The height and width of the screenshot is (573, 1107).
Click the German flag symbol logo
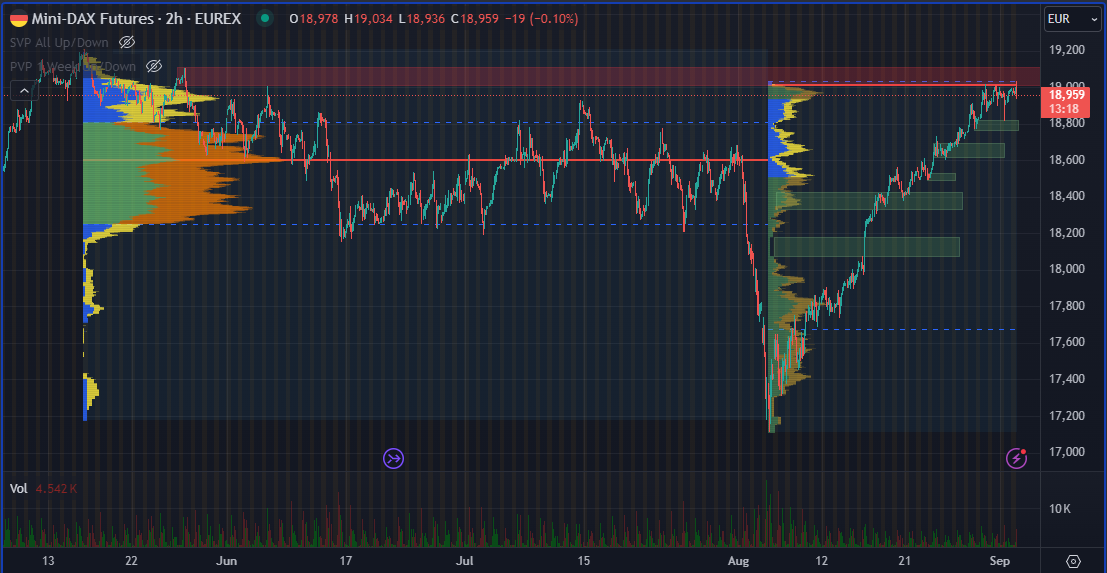(x=20, y=19)
